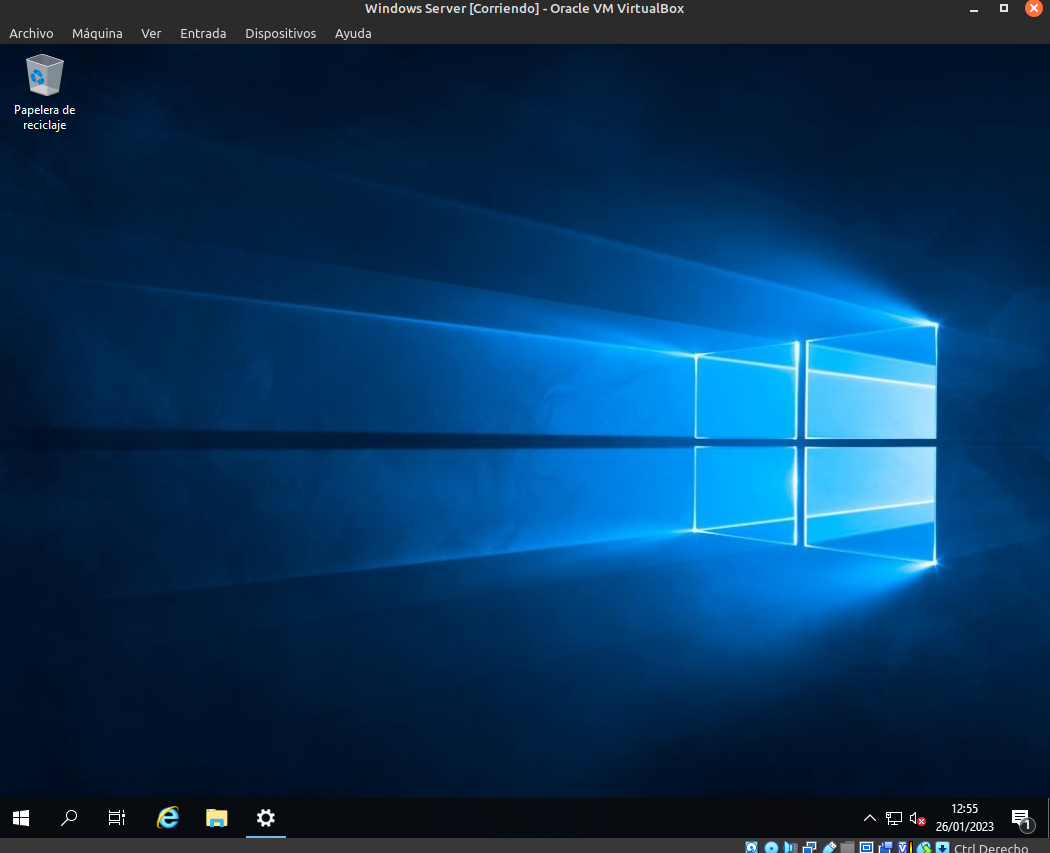1050x853 pixels.
Task: Open the Entrada menu
Action: tap(203, 33)
